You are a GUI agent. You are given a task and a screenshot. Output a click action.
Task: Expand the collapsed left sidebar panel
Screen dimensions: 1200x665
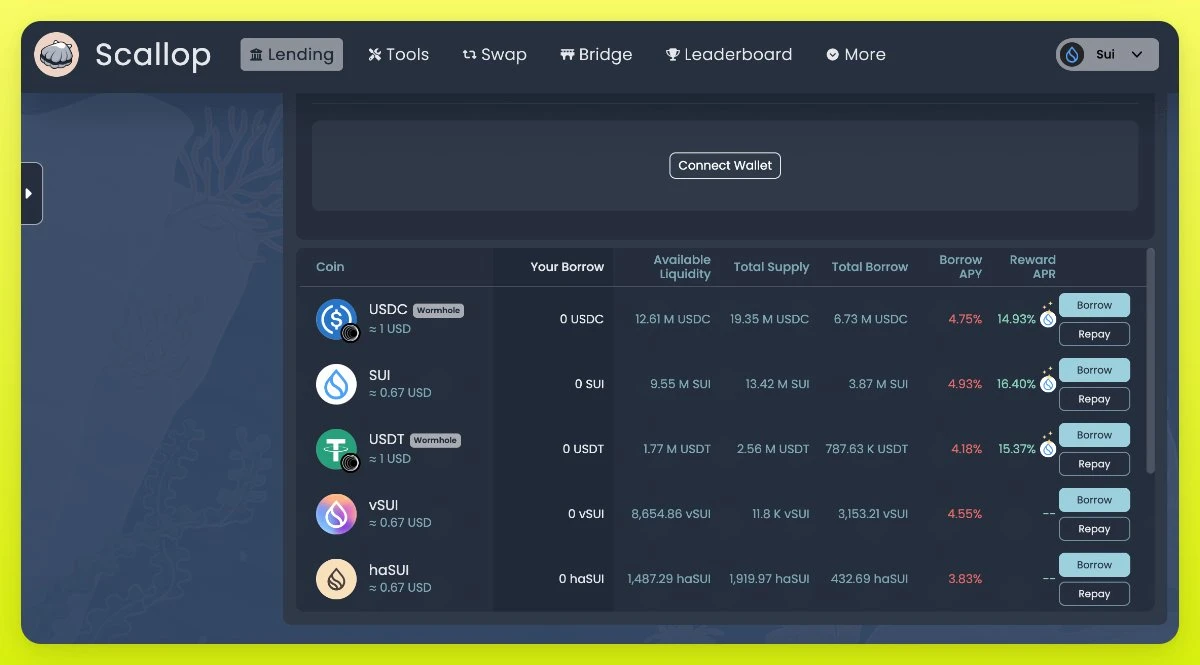pyautogui.click(x=30, y=193)
